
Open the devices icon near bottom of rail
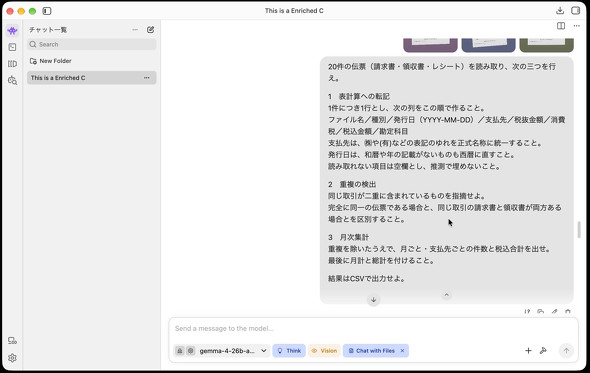tap(12, 341)
